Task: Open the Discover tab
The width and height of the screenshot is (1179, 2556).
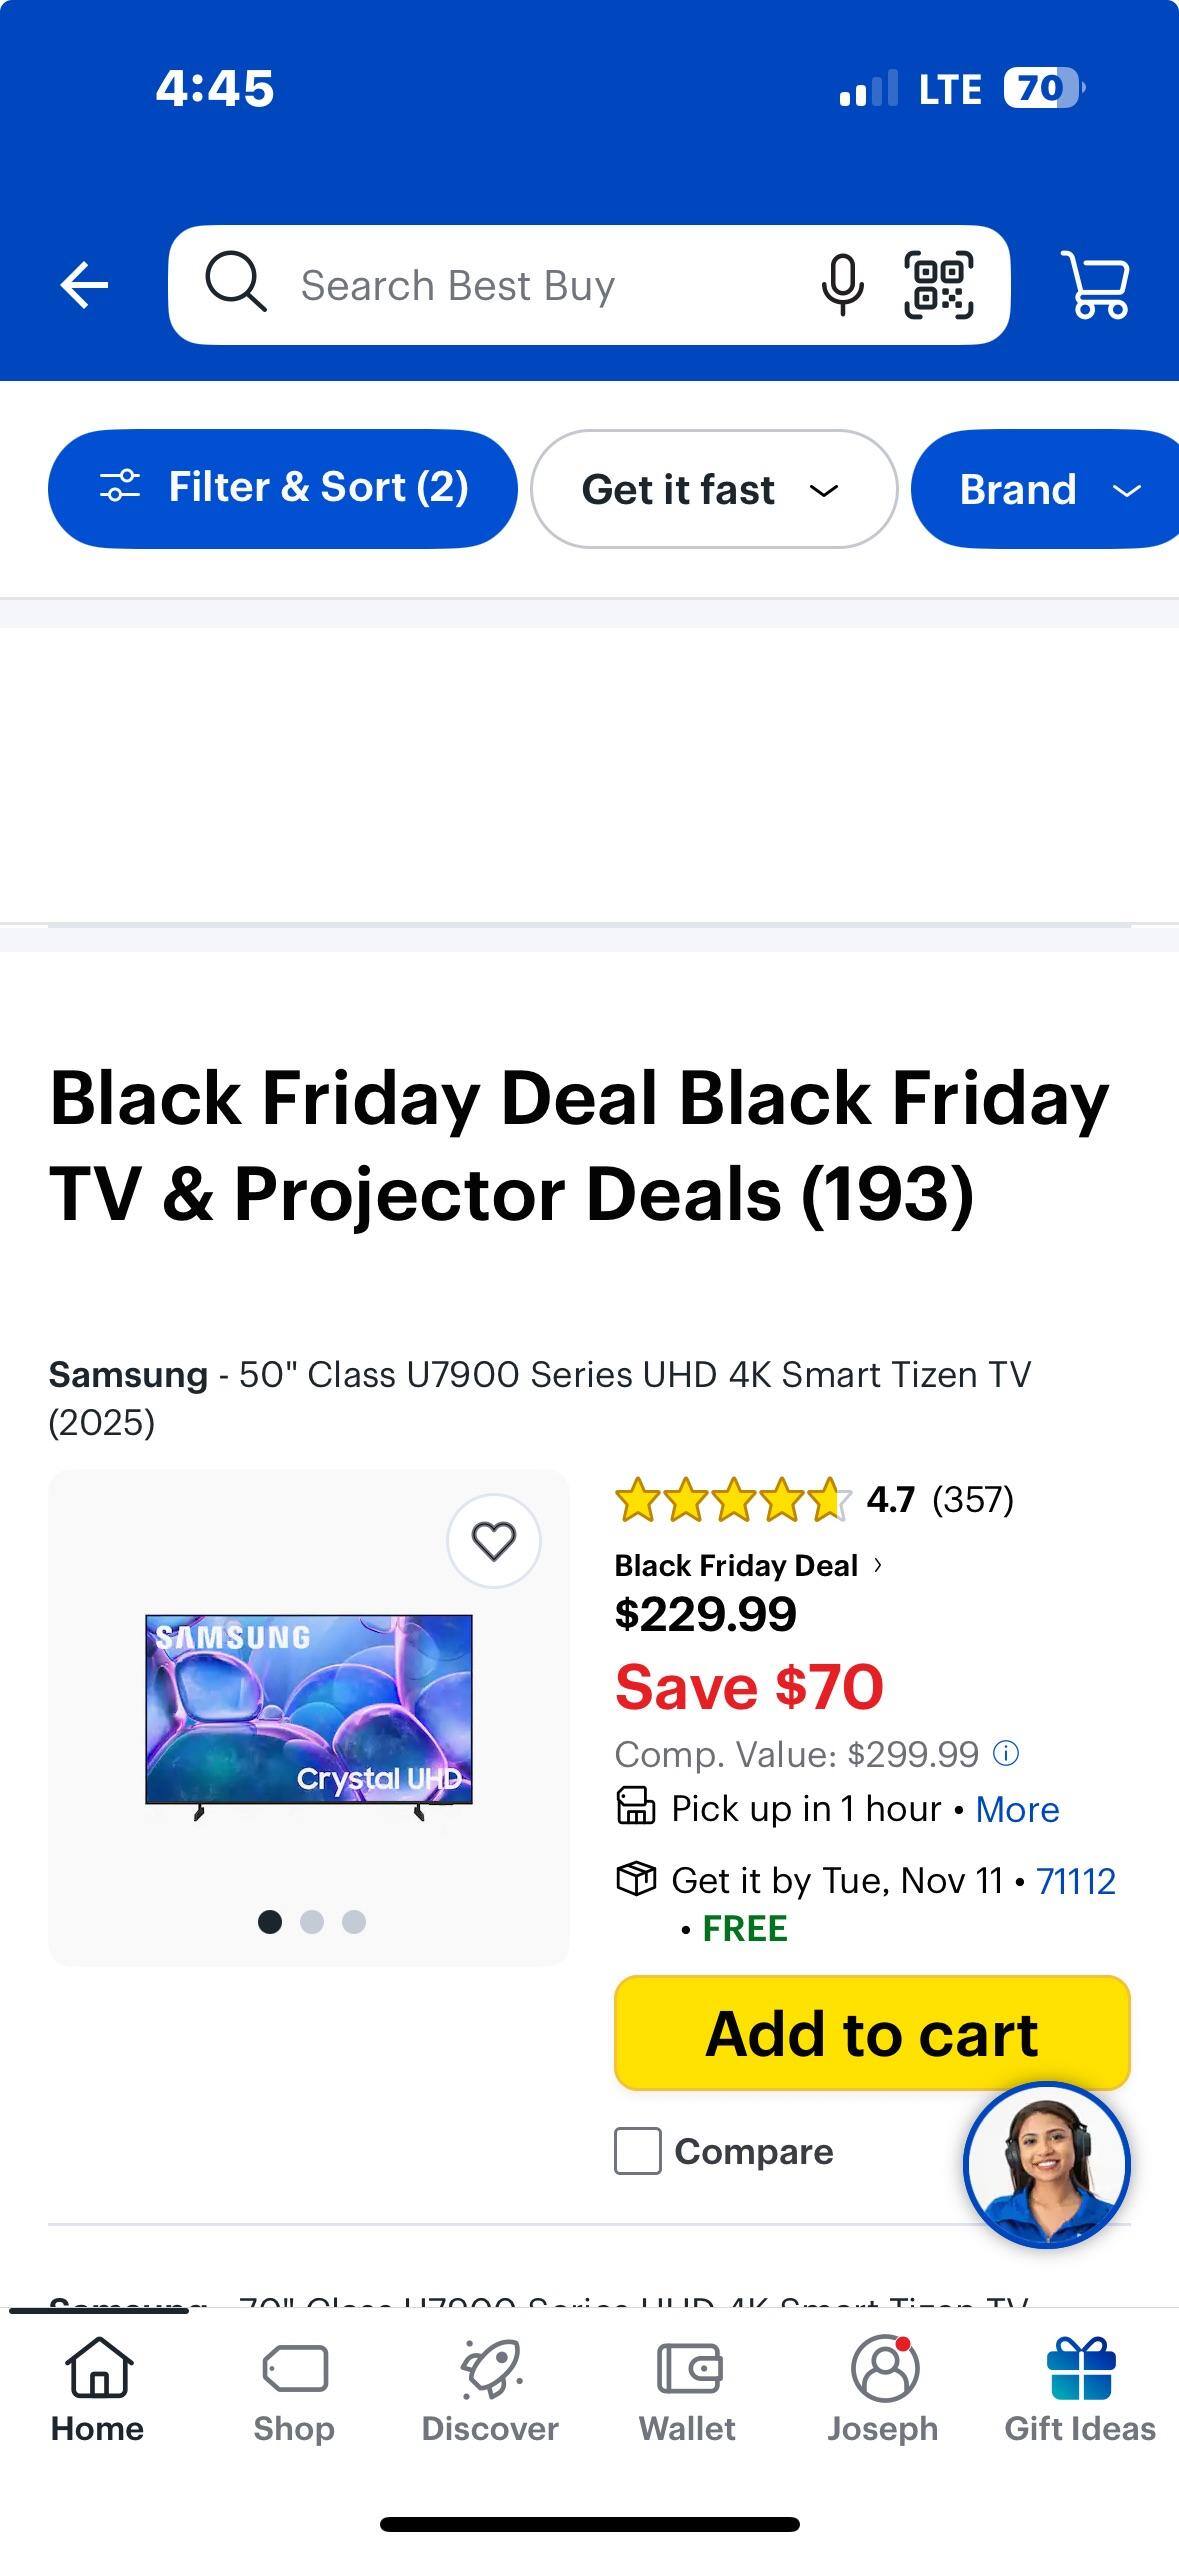Action: pyautogui.click(x=490, y=2390)
